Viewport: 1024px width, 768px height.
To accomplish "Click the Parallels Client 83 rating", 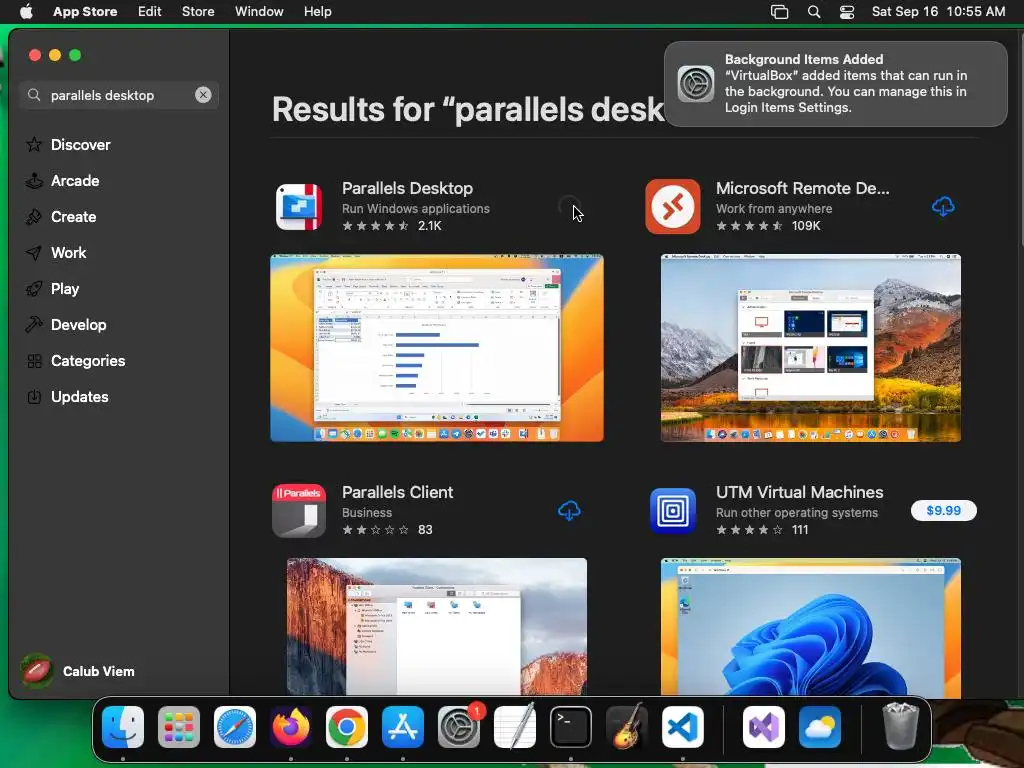I will pos(387,530).
